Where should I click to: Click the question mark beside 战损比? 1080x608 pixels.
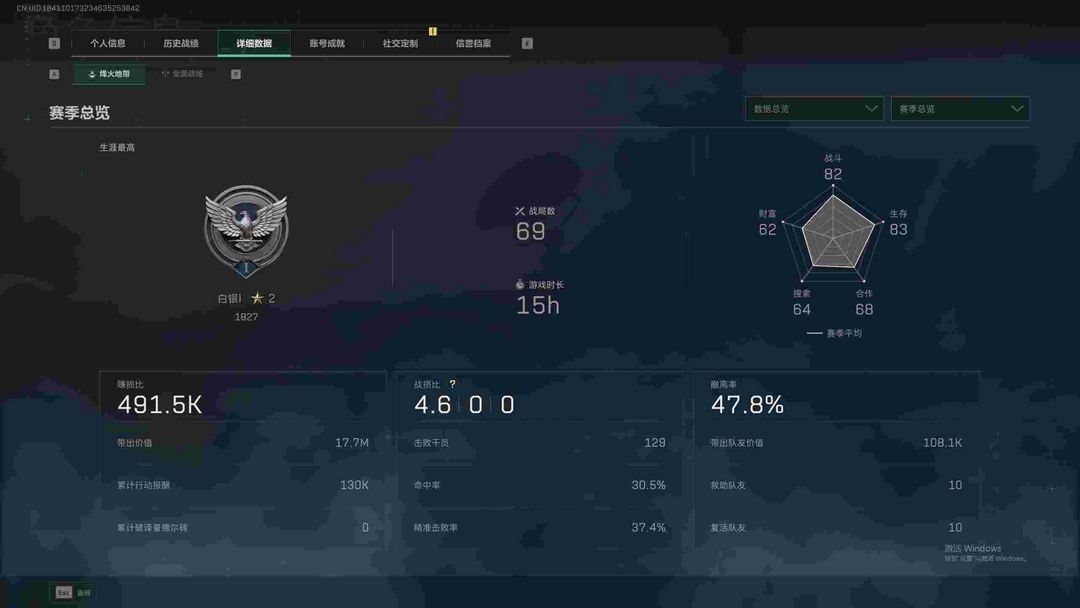[x=452, y=384]
